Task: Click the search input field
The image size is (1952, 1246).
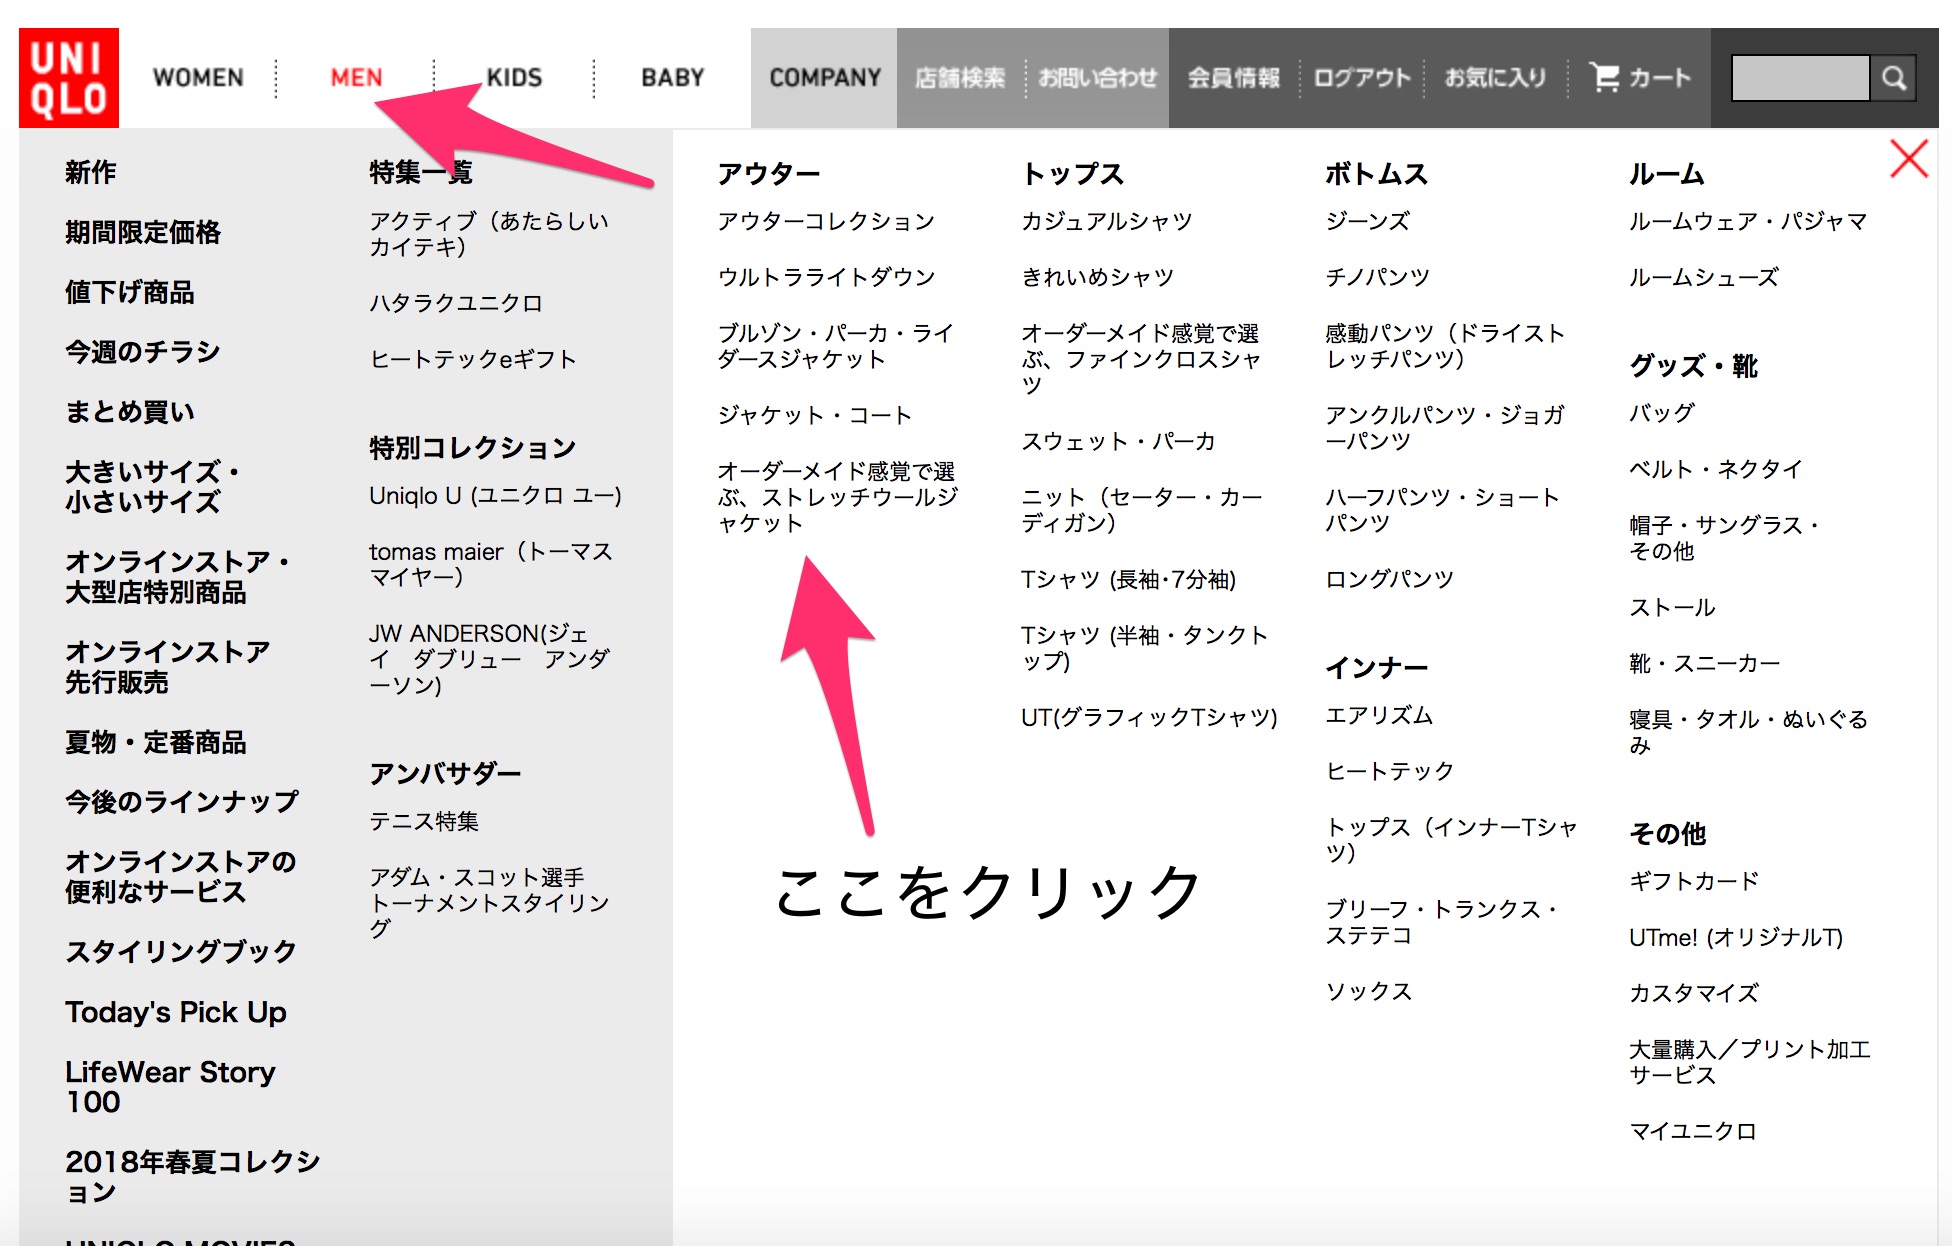Action: (x=1800, y=78)
